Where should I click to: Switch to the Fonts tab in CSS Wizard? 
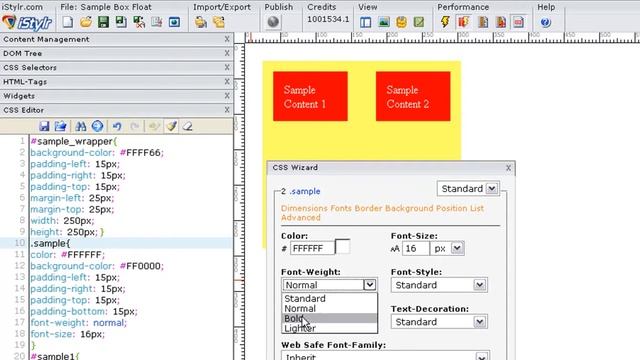pyautogui.click(x=341, y=208)
